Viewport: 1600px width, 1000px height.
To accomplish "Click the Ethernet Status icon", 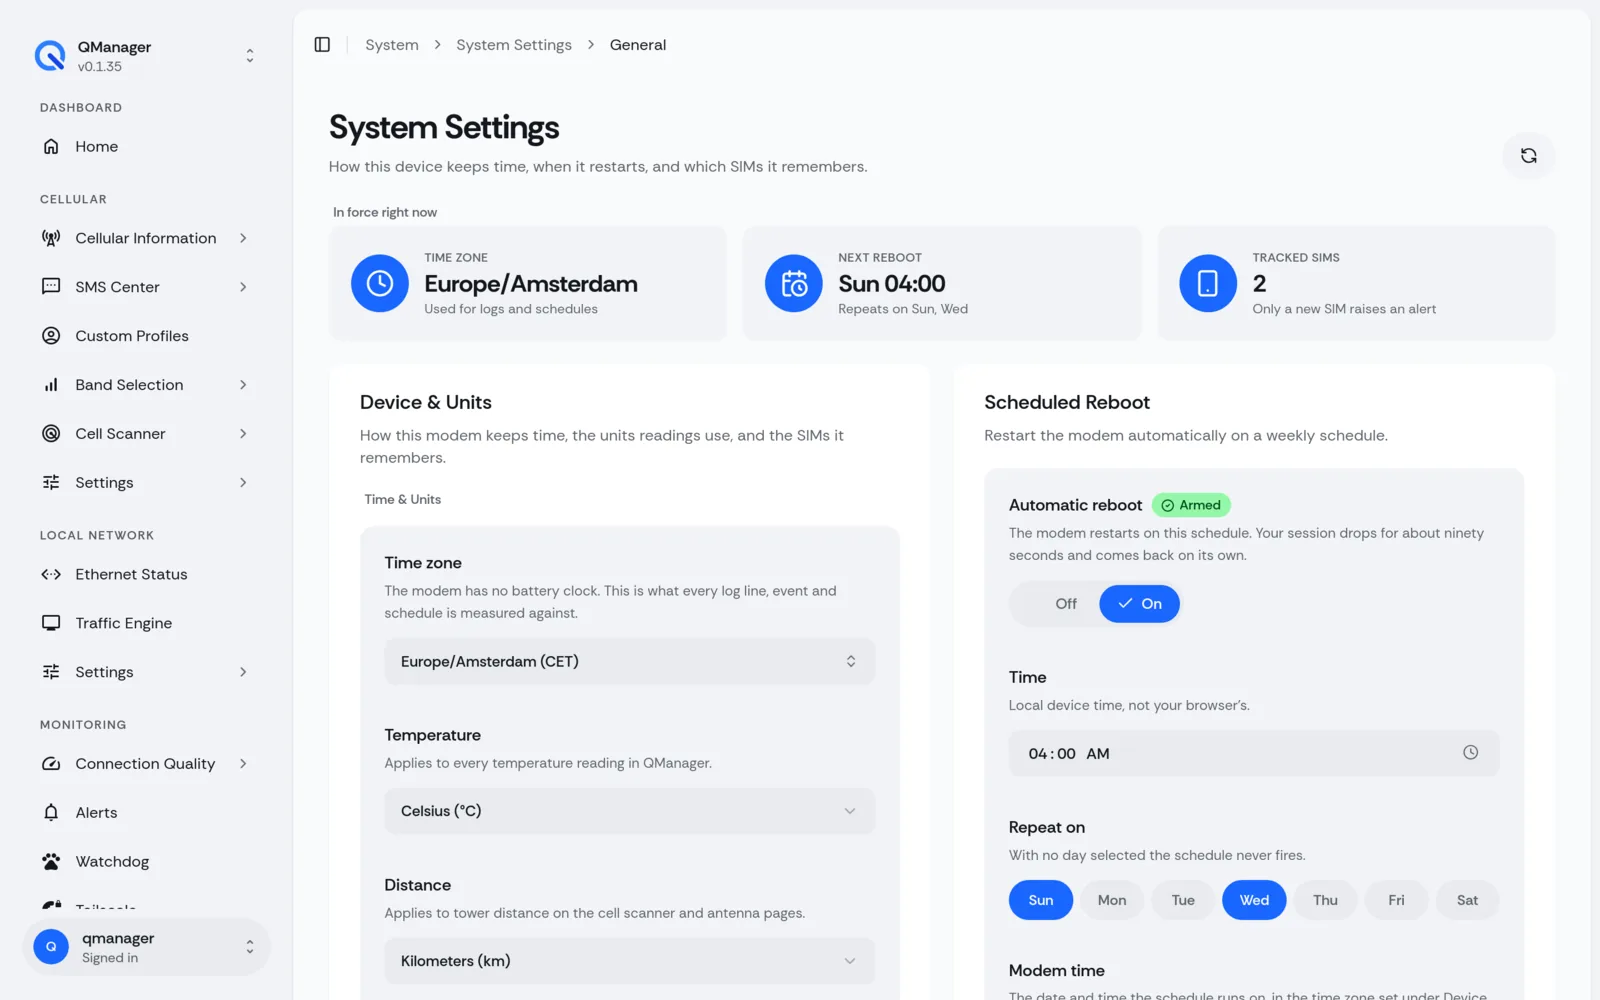I will point(51,575).
